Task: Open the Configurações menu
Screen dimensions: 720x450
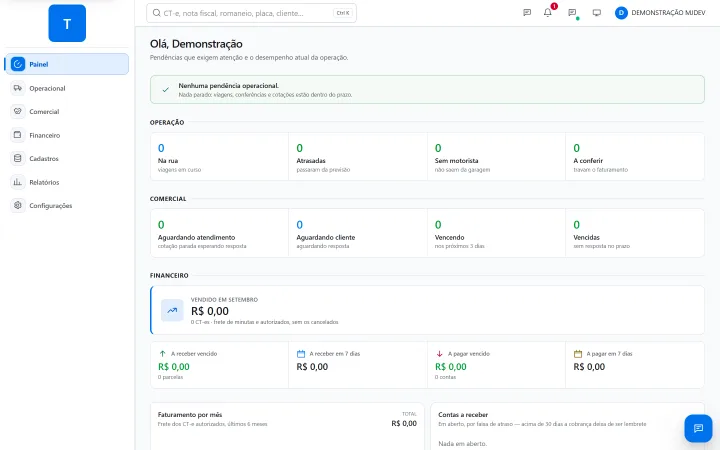Action: [67, 205]
